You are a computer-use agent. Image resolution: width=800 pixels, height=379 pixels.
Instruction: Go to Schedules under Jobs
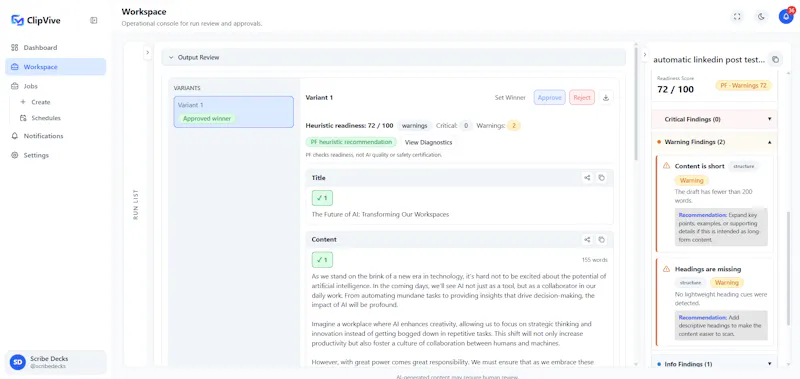(46, 118)
